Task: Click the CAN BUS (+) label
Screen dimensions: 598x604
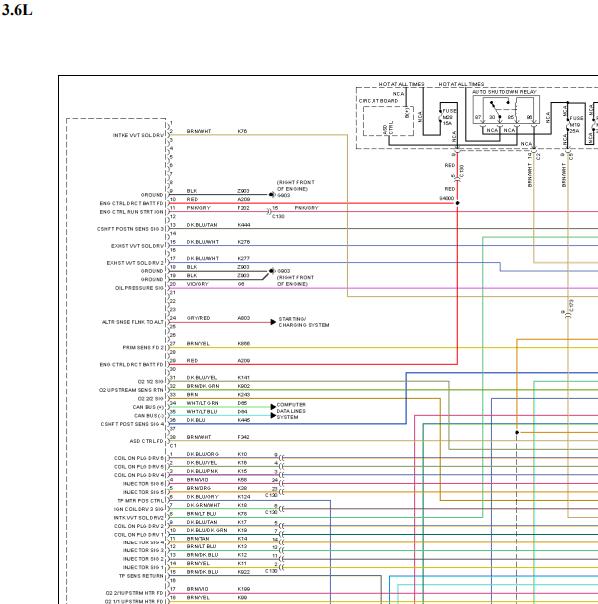Action: [148, 407]
